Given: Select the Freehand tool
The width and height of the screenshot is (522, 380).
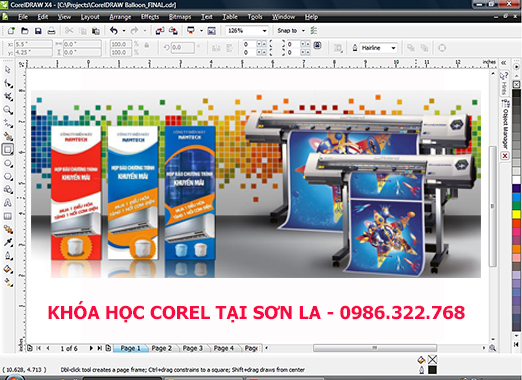Looking at the screenshot, I should click(x=8, y=123).
